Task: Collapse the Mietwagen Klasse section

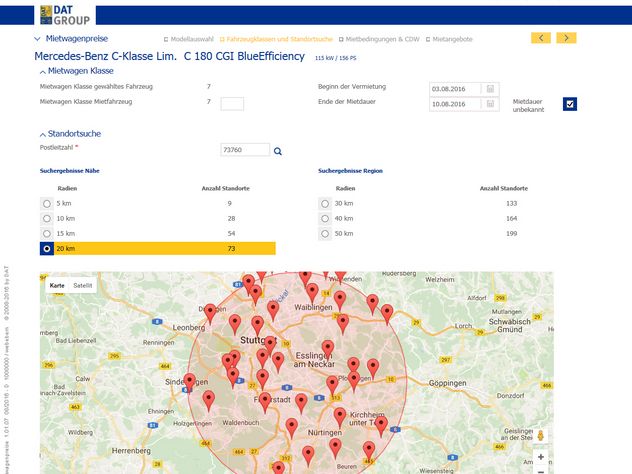Action: point(43,72)
